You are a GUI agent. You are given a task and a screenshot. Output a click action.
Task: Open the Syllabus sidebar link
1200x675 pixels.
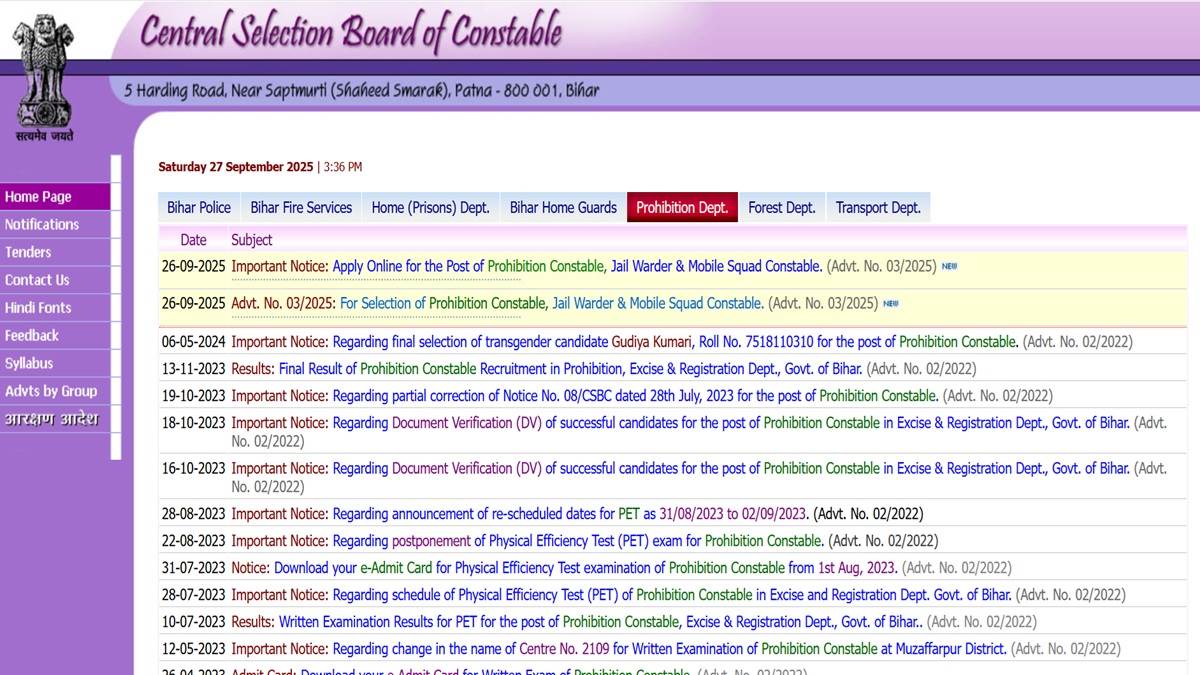pos(55,364)
